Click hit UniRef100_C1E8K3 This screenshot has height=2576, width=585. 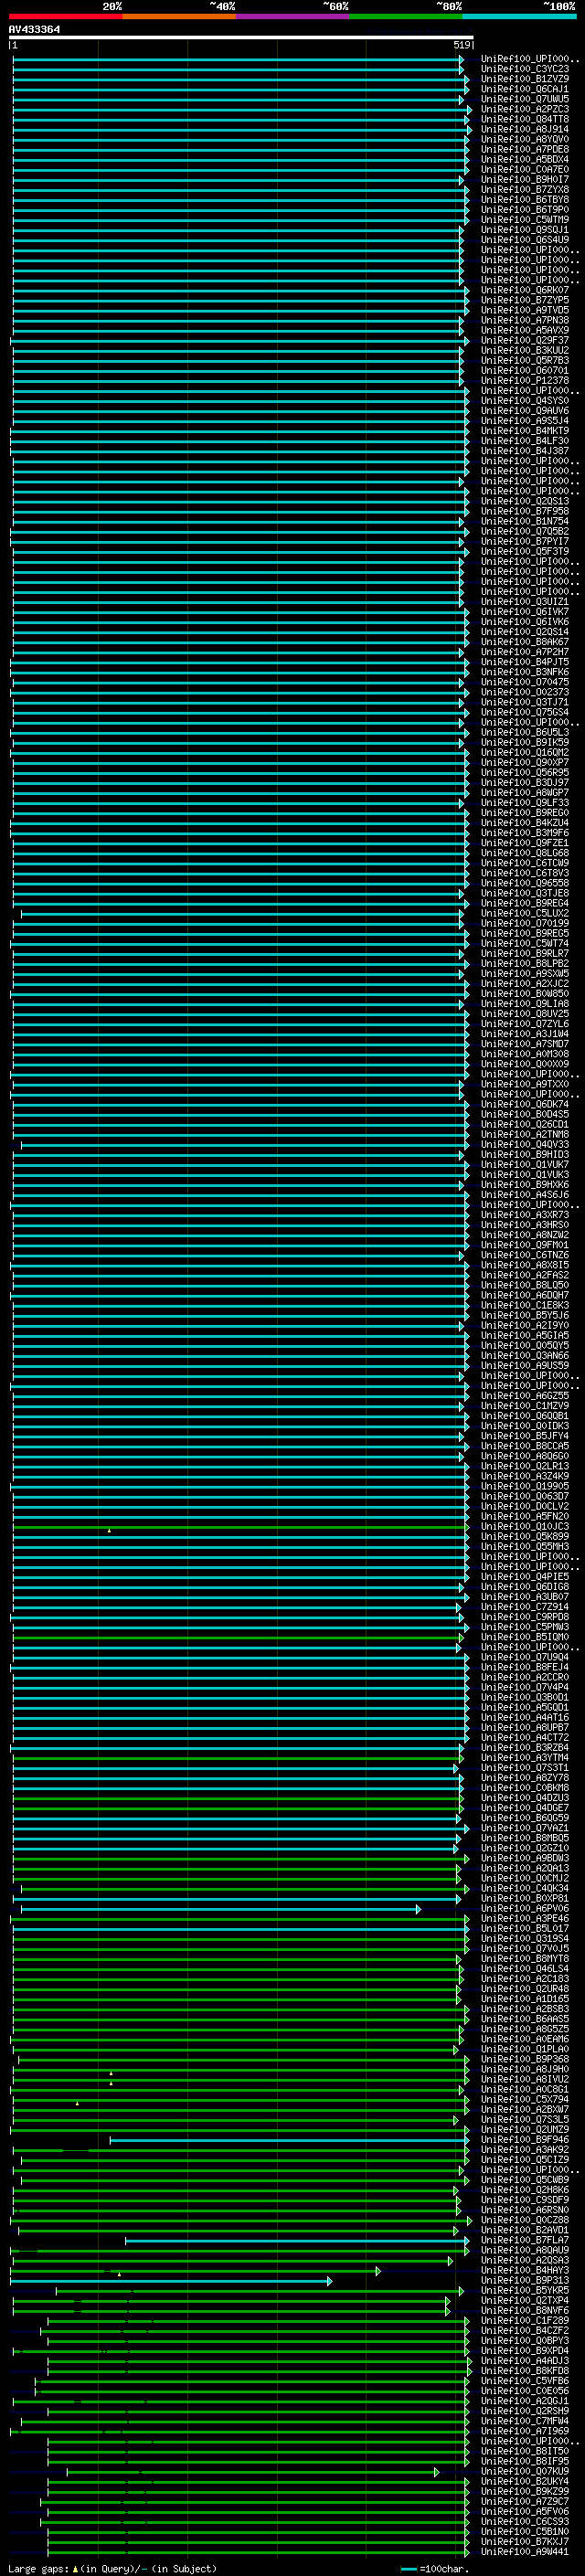(x=525, y=1305)
